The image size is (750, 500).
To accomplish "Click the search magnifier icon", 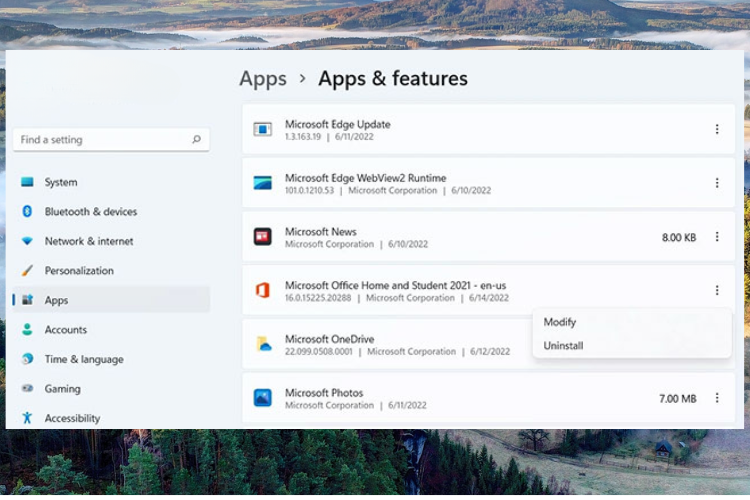I will [x=196, y=139].
